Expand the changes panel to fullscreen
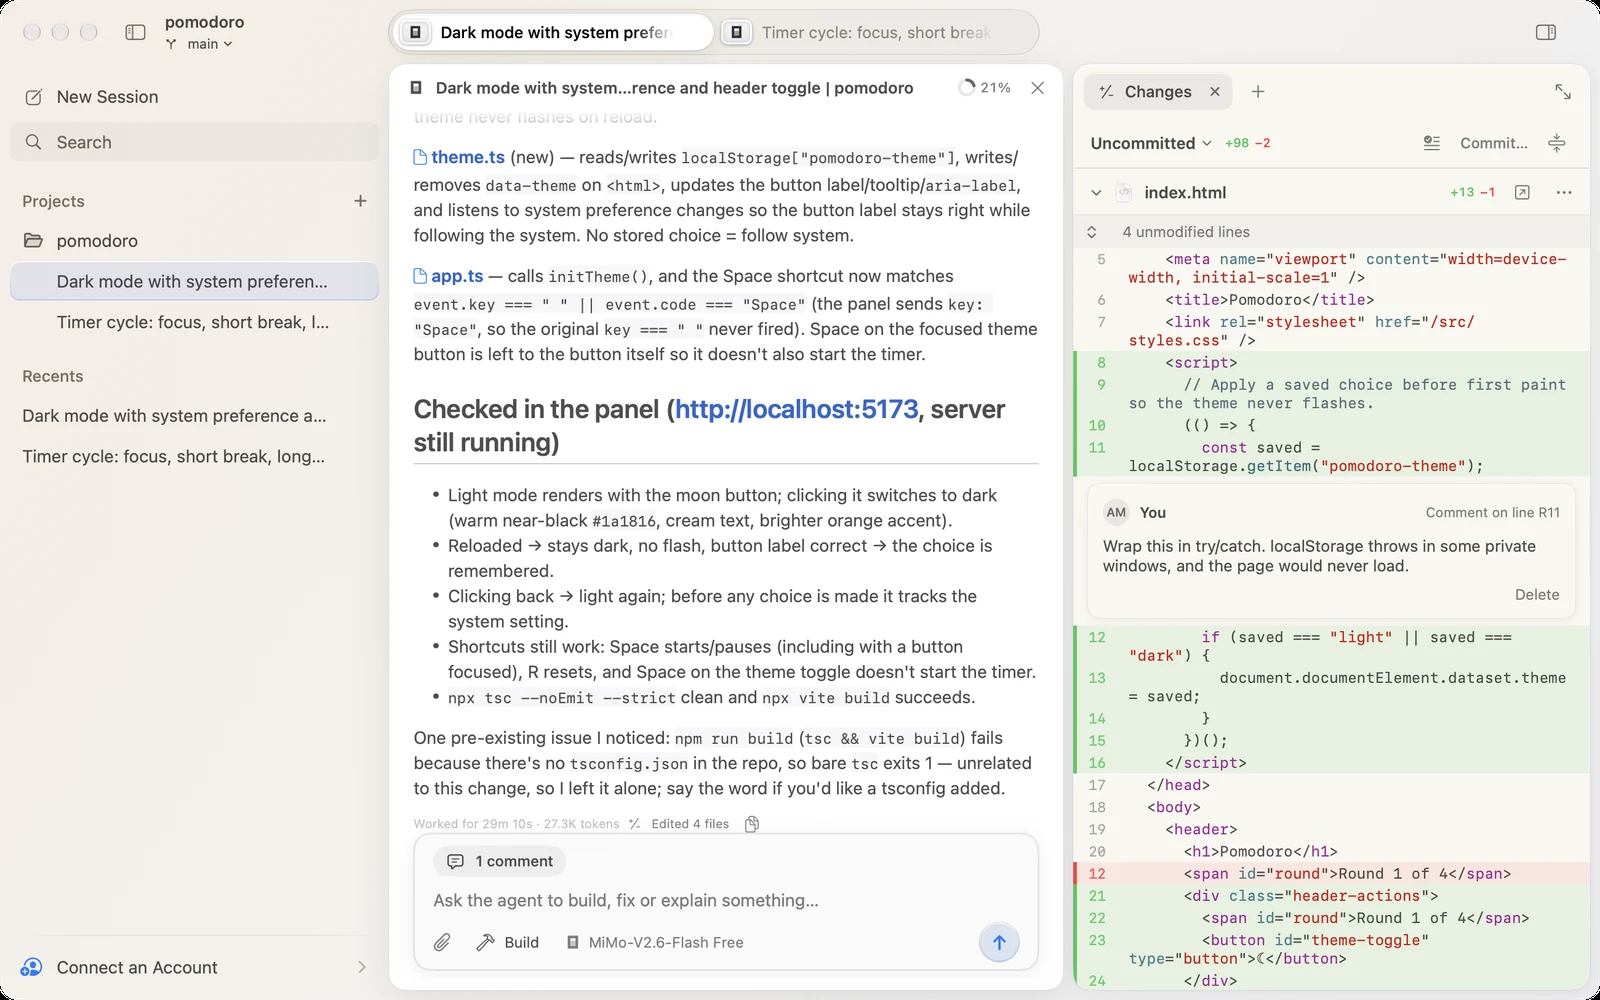Image resolution: width=1600 pixels, height=1000 pixels. [x=1563, y=92]
